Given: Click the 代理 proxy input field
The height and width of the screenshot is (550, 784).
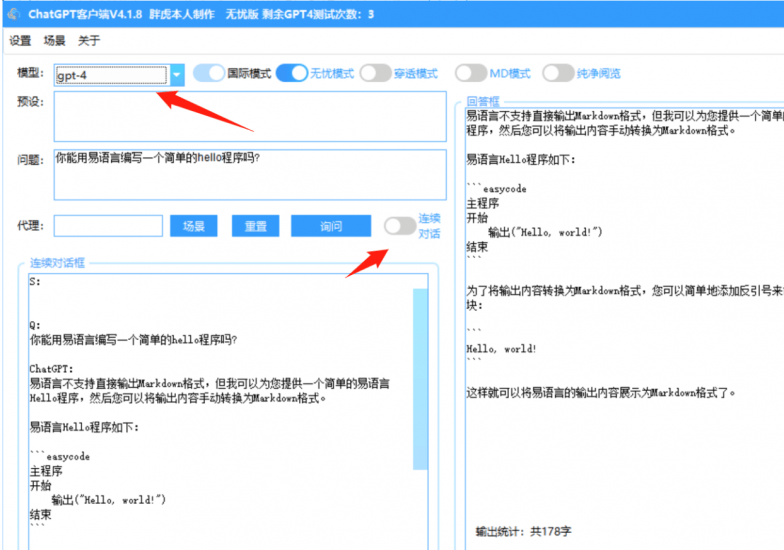Looking at the screenshot, I should pyautogui.click(x=108, y=226).
